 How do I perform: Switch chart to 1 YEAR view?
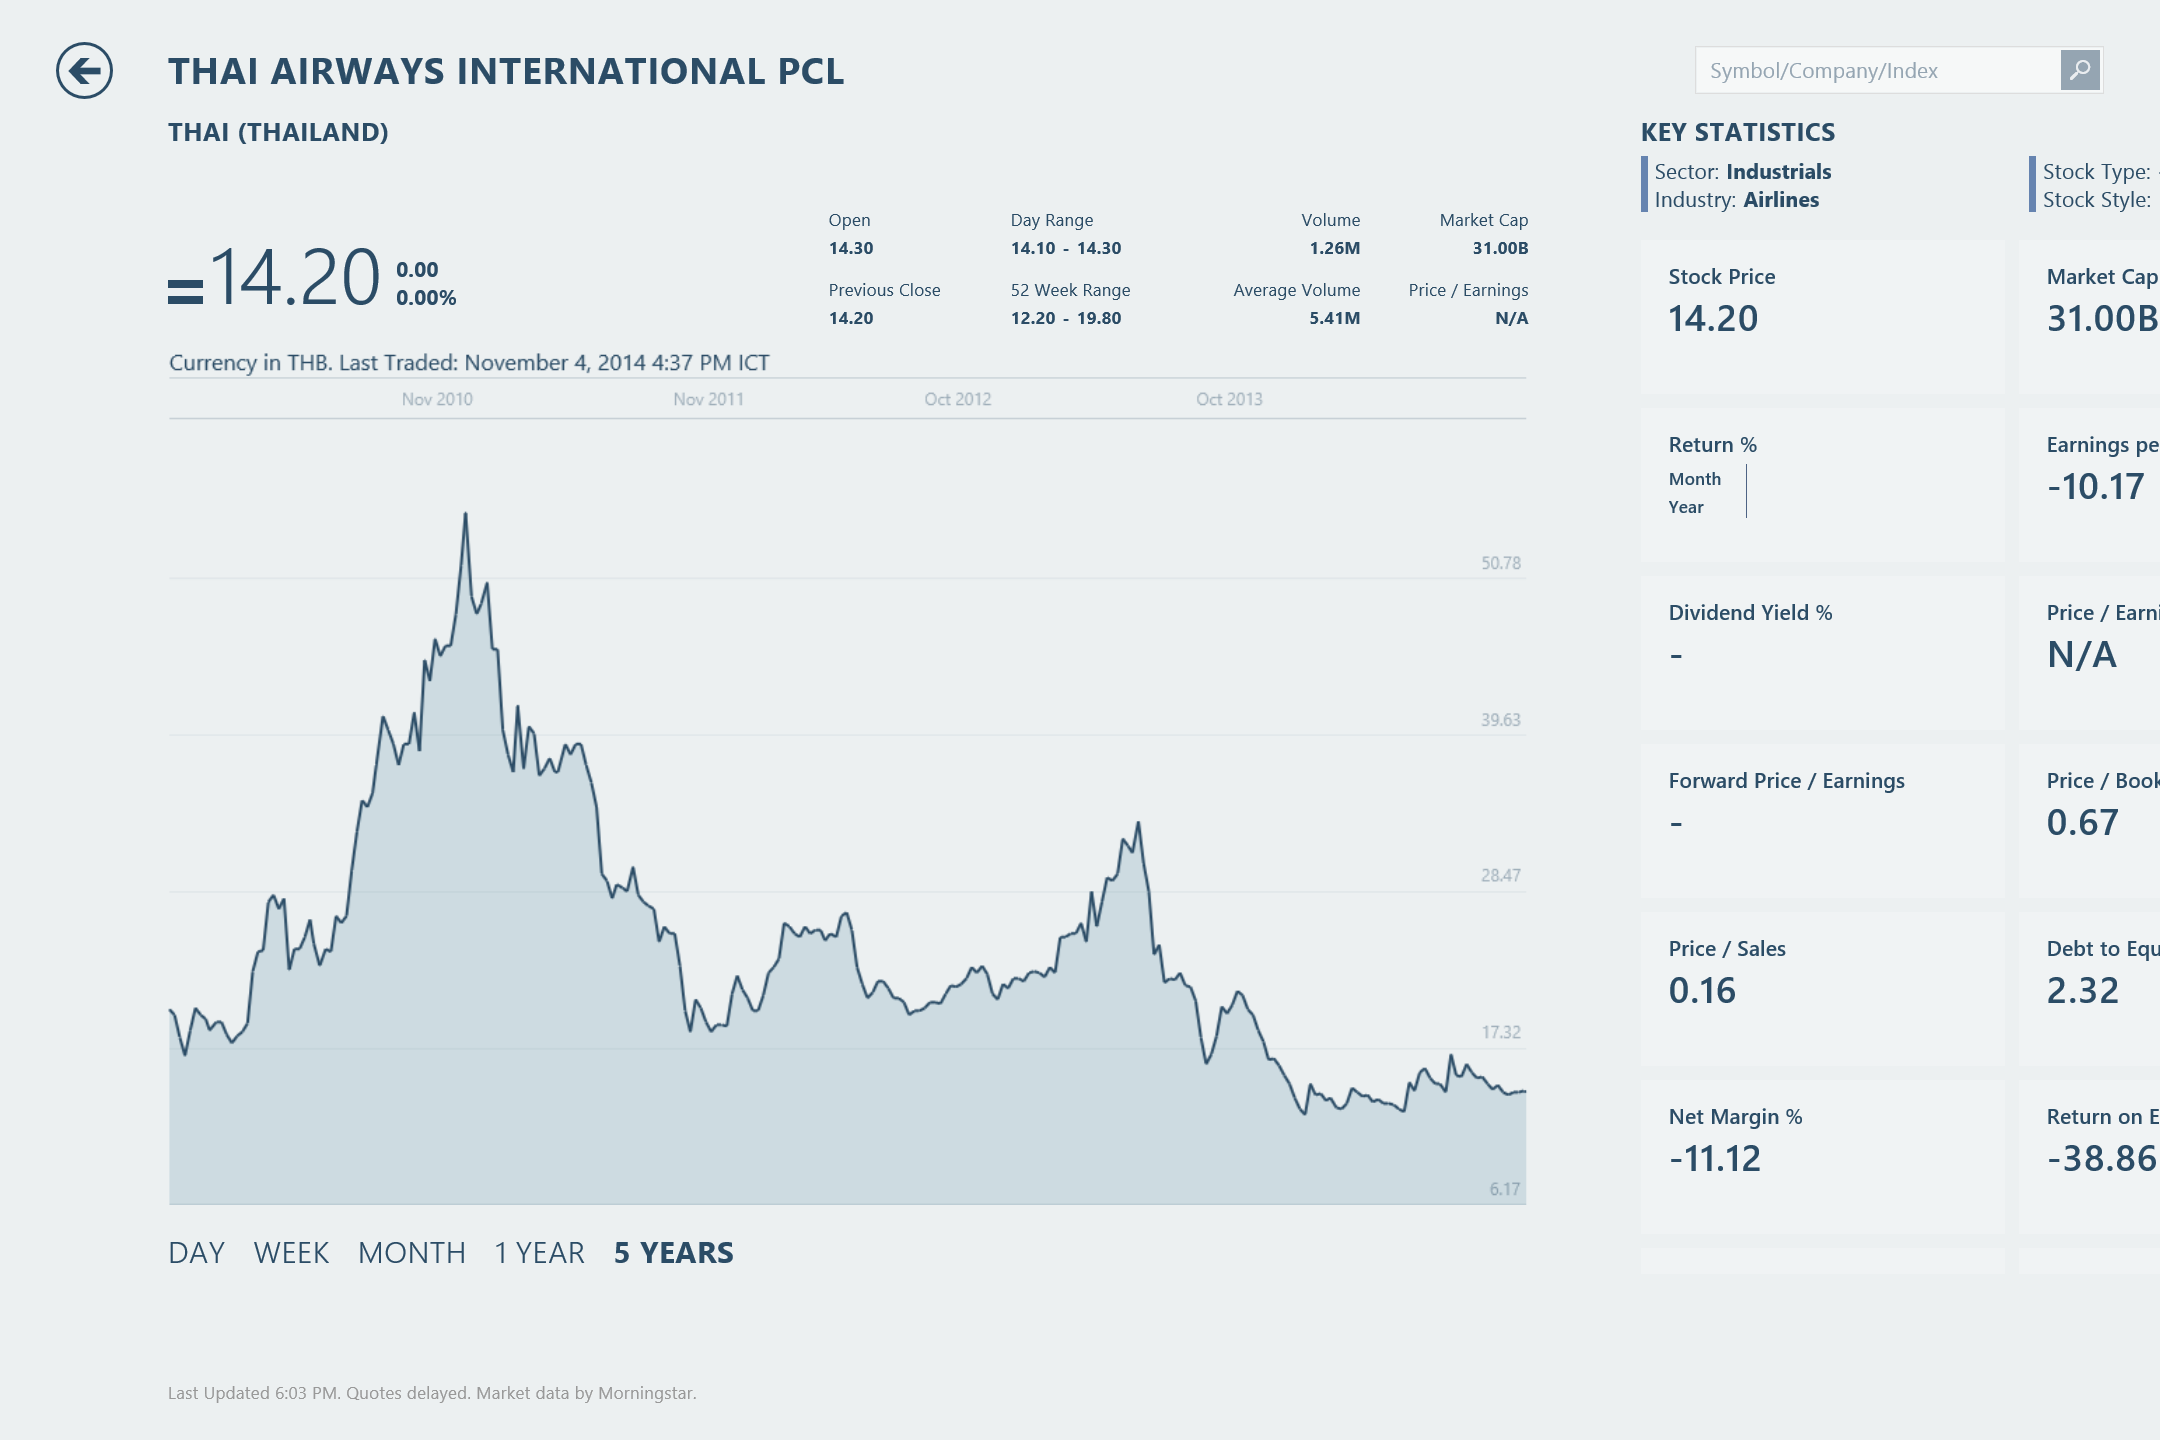(x=539, y=1252)
